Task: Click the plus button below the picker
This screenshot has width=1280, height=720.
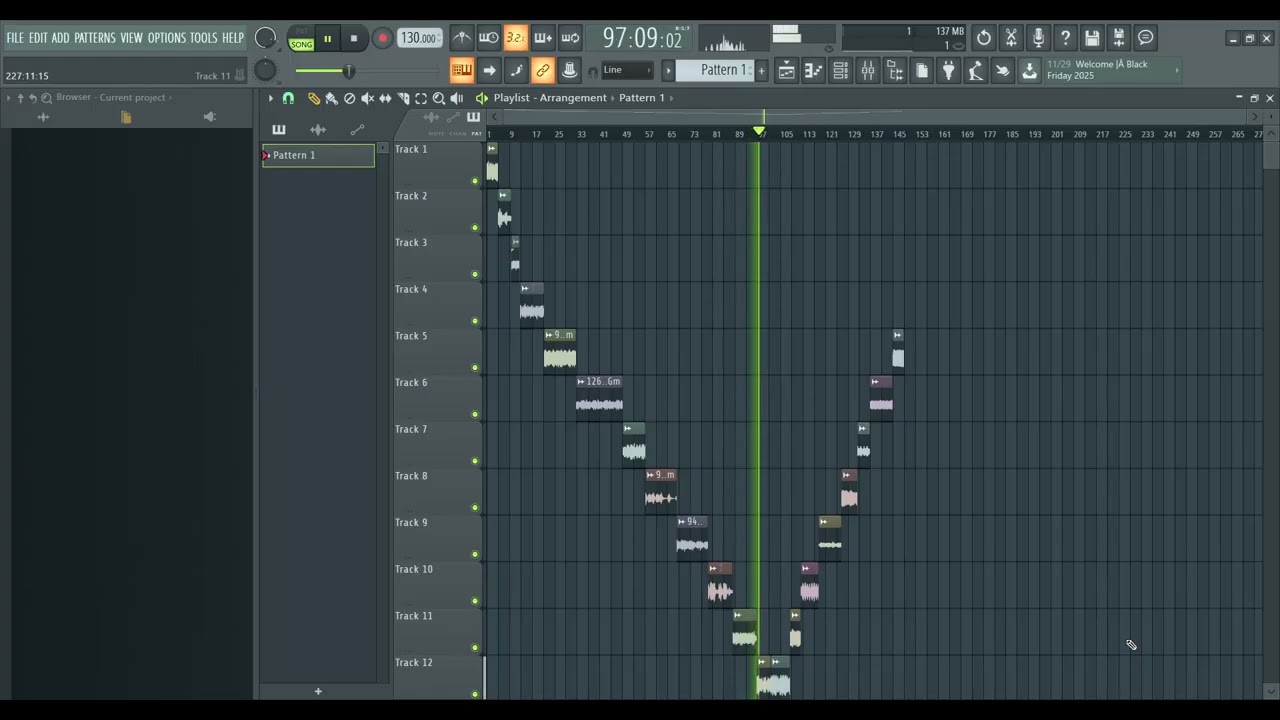Action: tap(318, 691)
